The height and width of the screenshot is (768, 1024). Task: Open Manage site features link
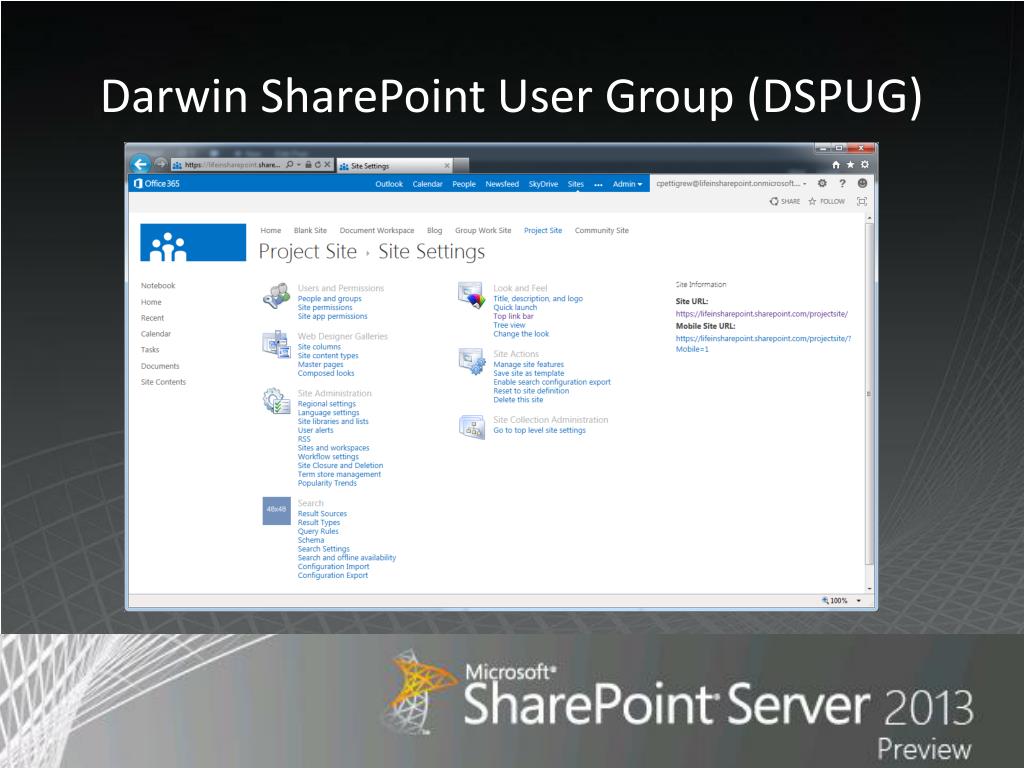[528, 364]
